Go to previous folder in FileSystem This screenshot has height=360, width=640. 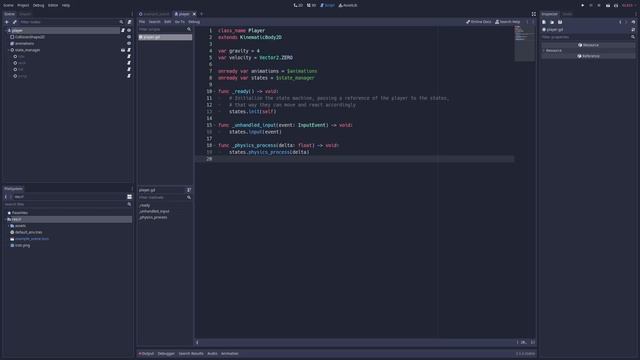[x=6, y=197]
